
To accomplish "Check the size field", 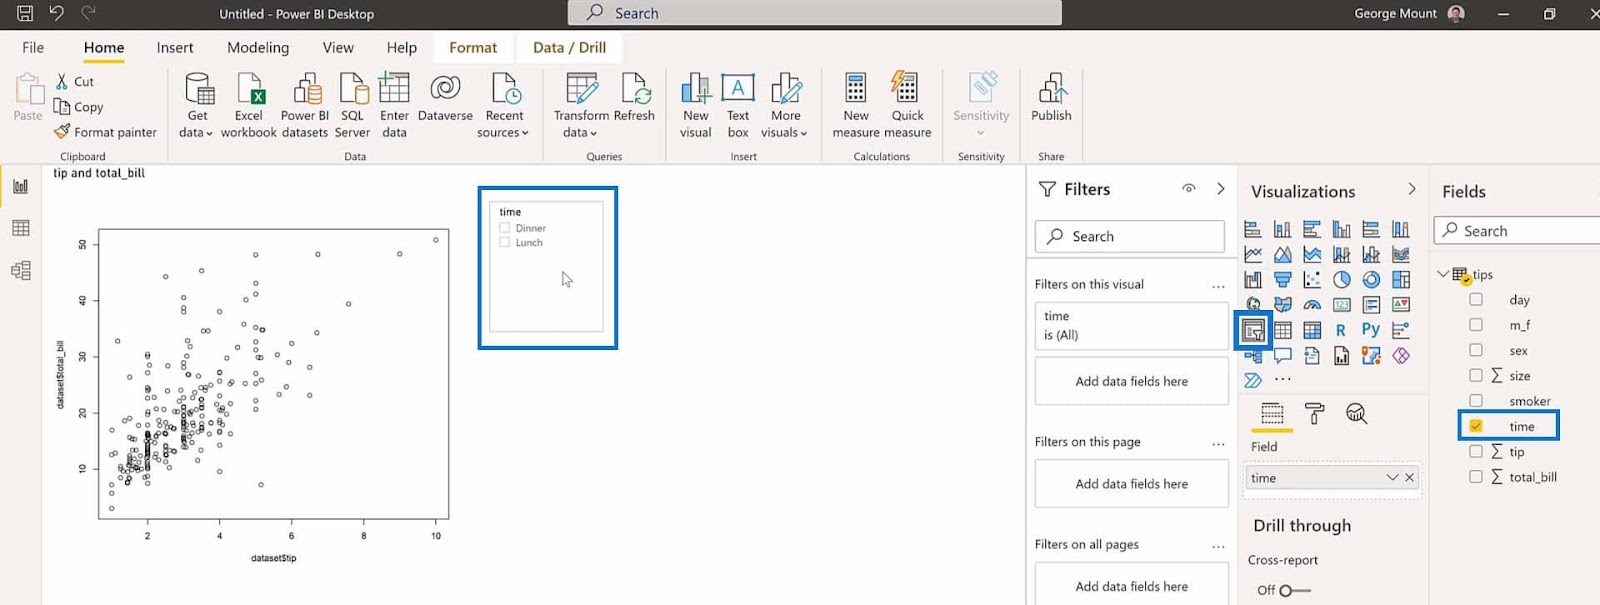I will point(1476,375).
